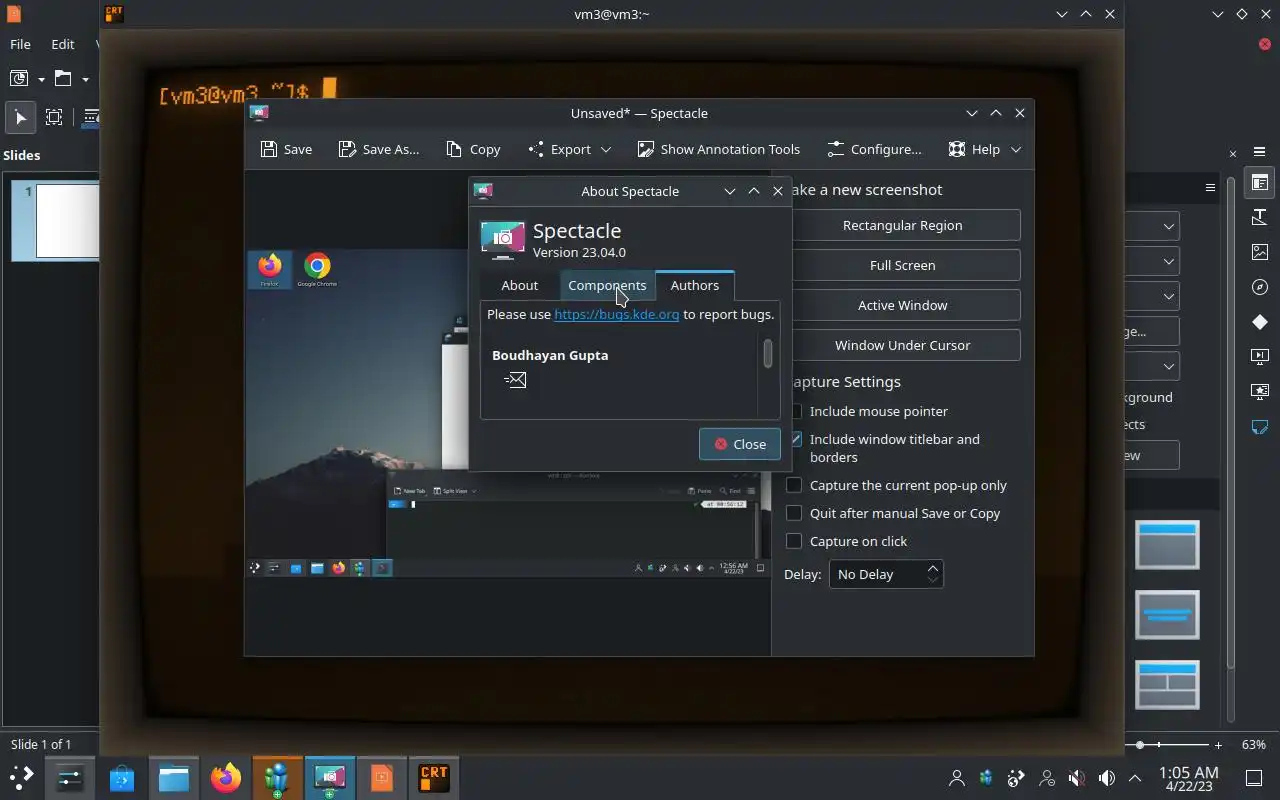Open the bugs.kde.org link
The height and width of the screenshot is (800, 1280).
pos(617,314)
